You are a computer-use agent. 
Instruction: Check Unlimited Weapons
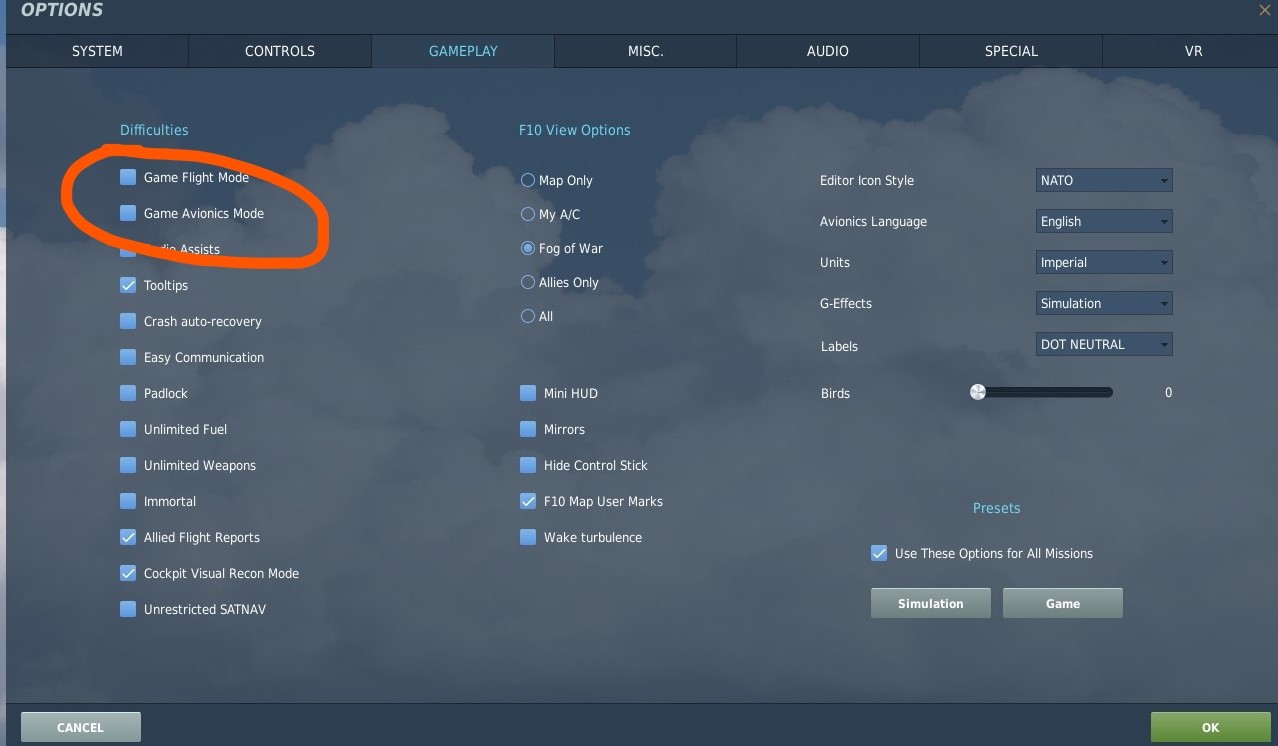point(128,465)
